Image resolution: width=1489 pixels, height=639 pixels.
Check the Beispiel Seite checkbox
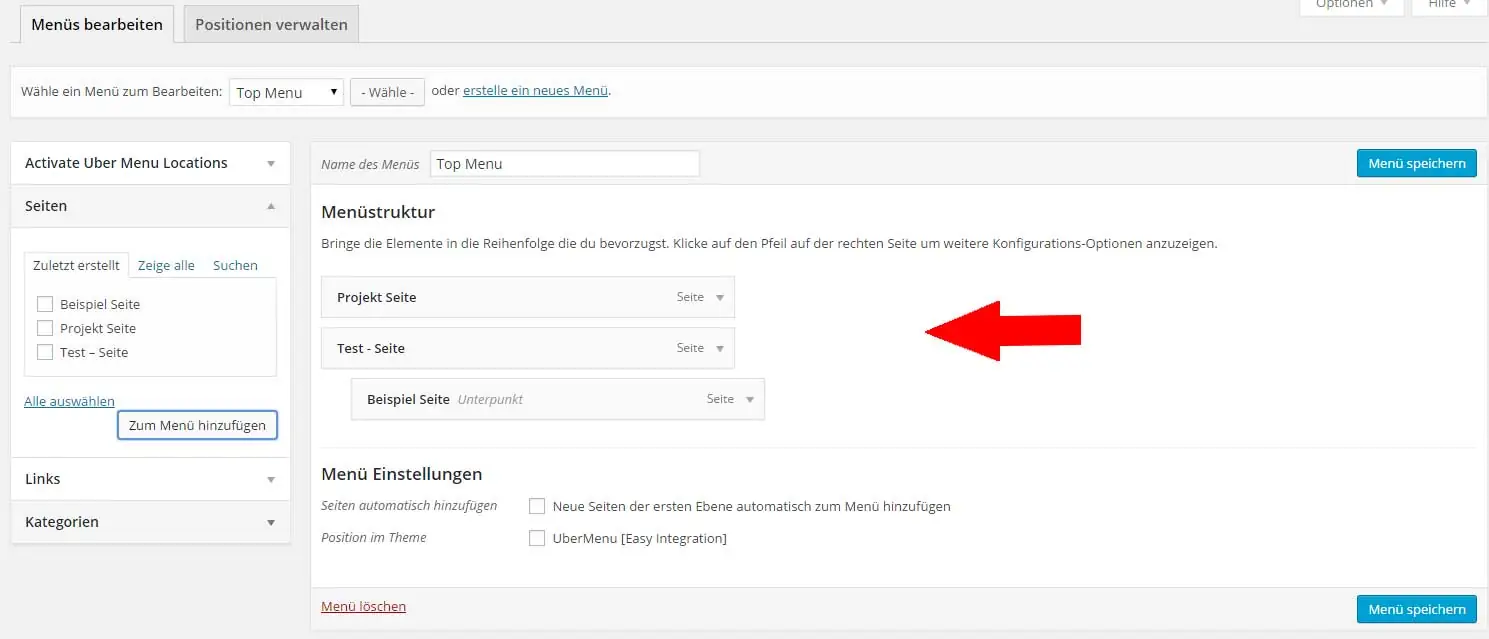tap(45, 303)
